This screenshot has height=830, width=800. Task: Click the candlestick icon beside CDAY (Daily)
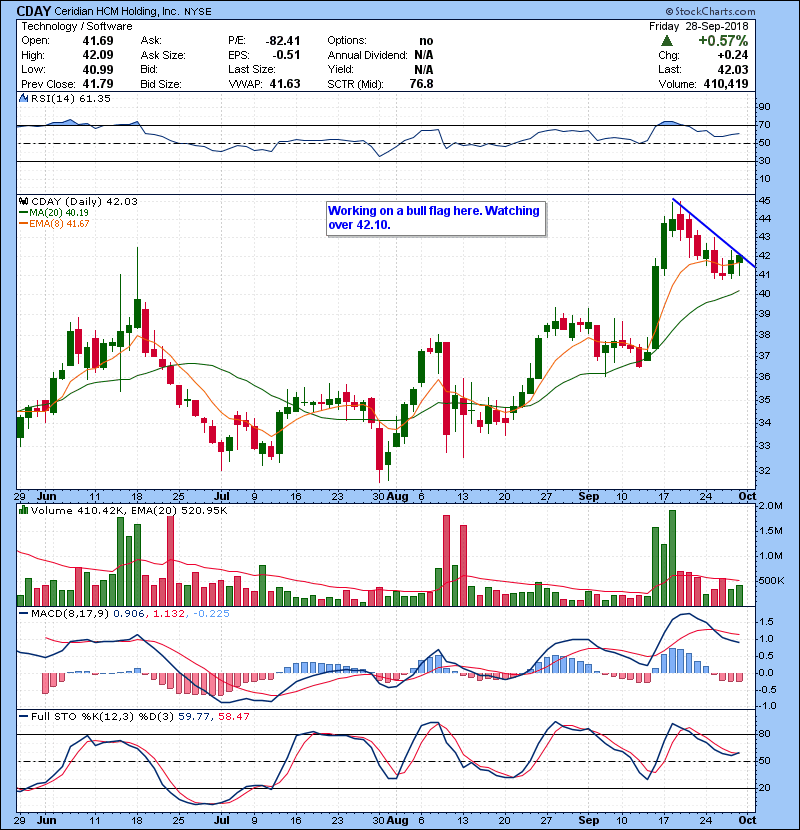[23, 201]
